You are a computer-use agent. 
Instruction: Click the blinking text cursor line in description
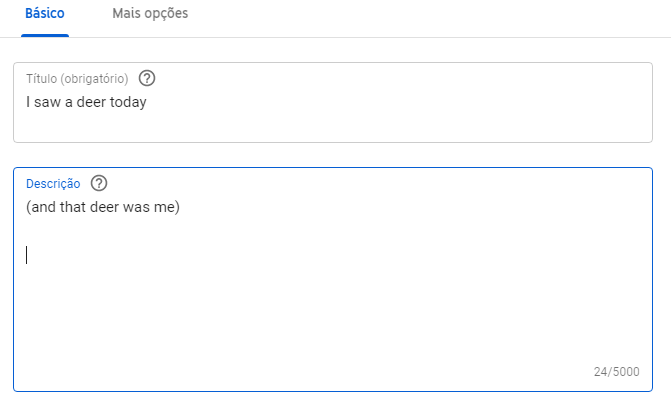pos(27,255)
